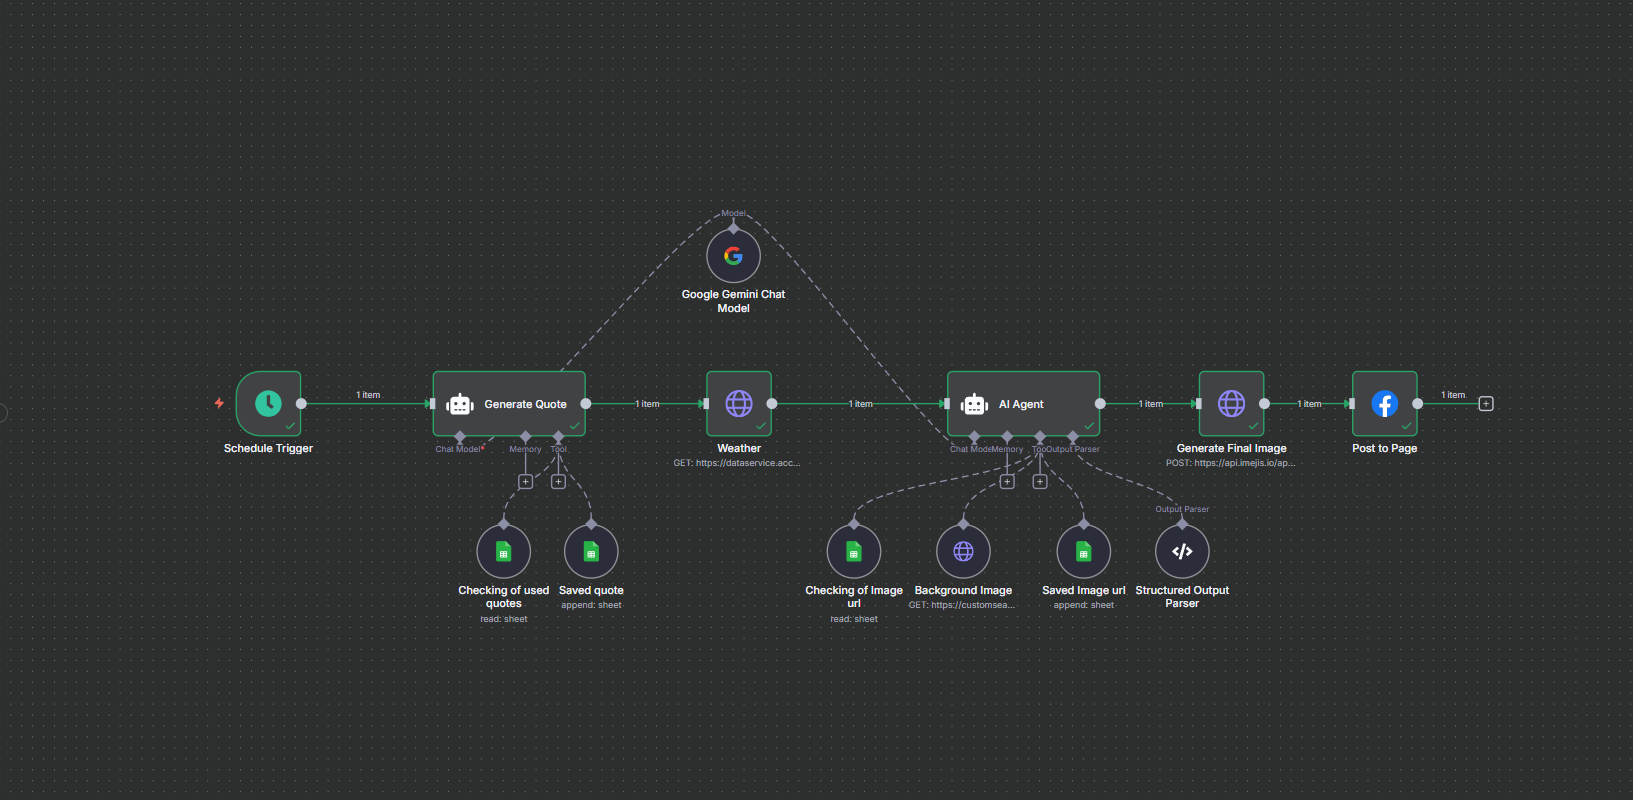Add Memory via plus under AI Agent
Viewport: 1633px width, 800px height.
[x=1007, y=482]
